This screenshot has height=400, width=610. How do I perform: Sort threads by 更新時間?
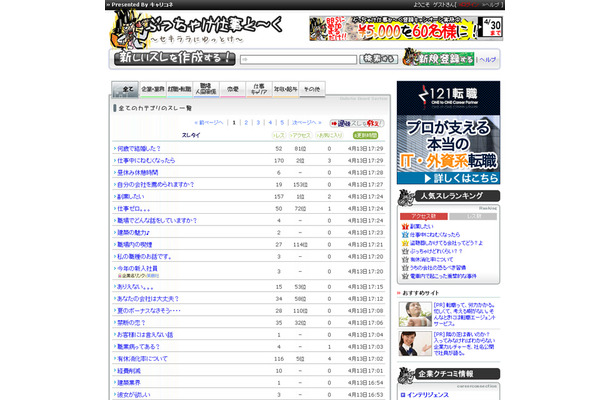pos(365,135)
